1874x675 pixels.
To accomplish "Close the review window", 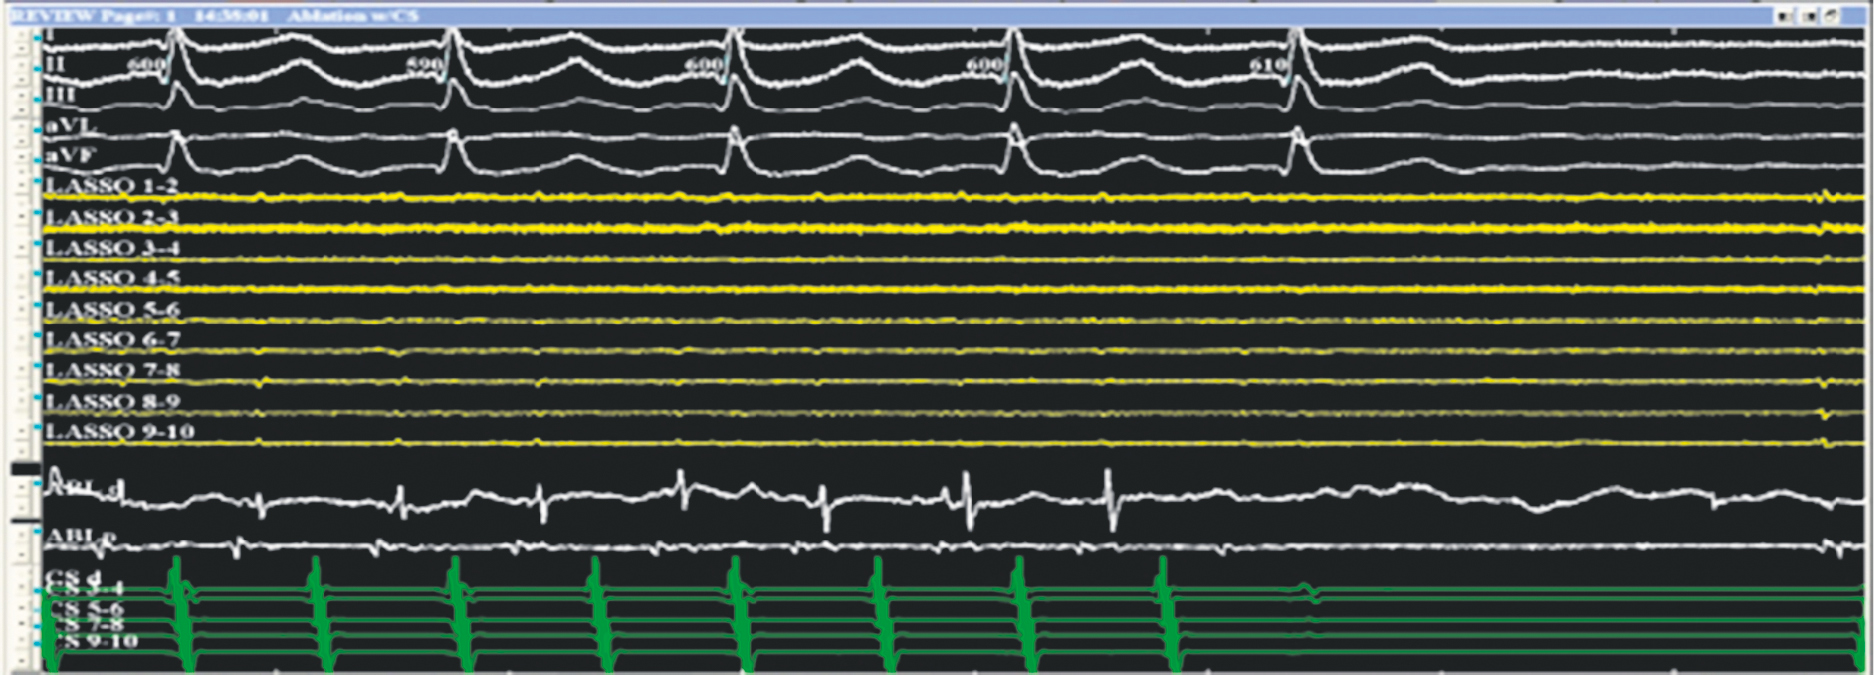I will (1832, 15).
